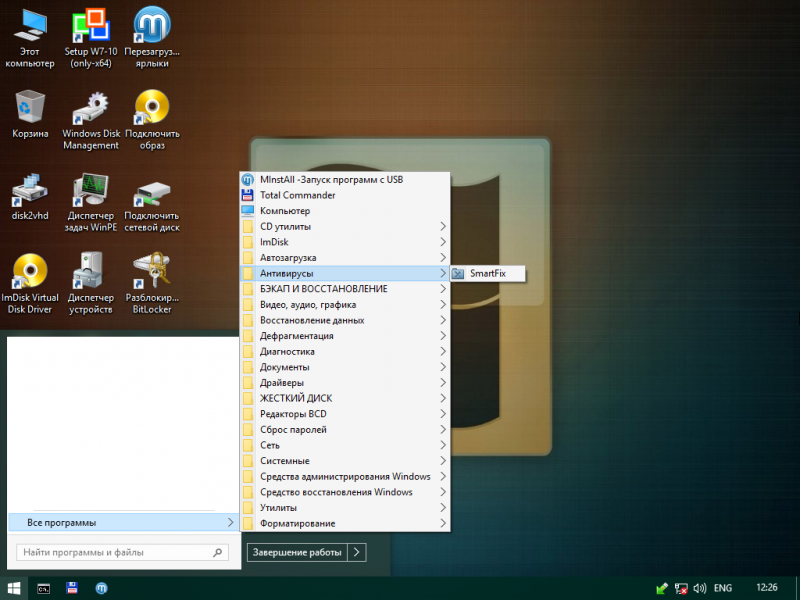
Task: Open command prompt from taskbar
Action: 43,588
